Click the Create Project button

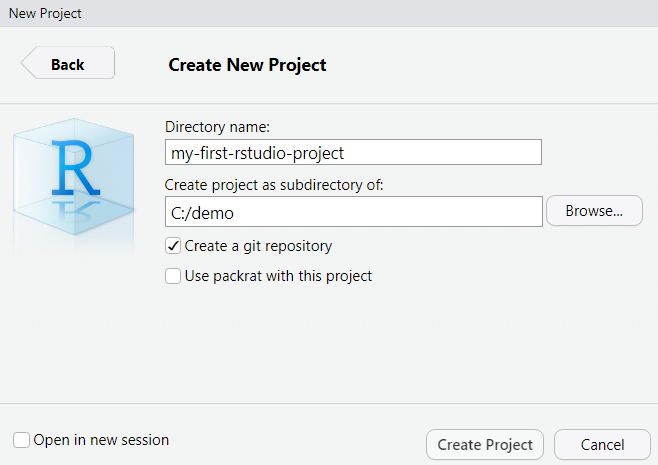click(485, 444)
